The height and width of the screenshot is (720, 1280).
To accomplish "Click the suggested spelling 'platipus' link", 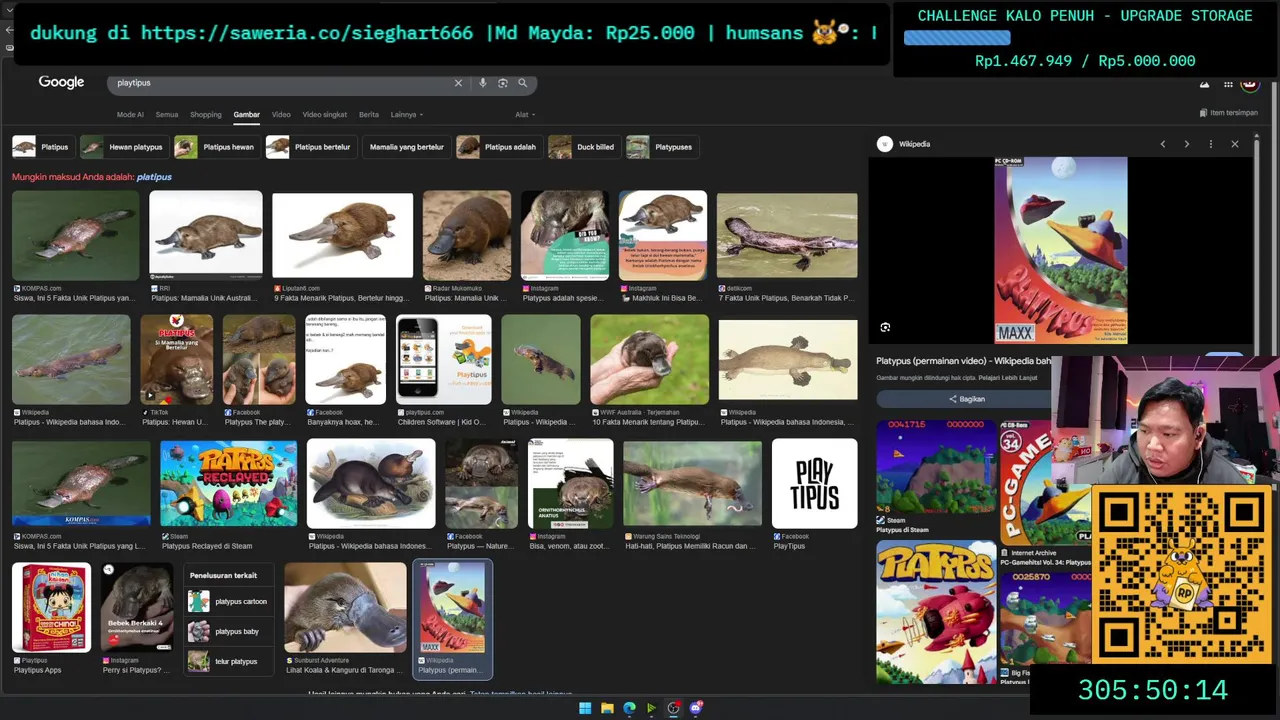I will [154, 177].
